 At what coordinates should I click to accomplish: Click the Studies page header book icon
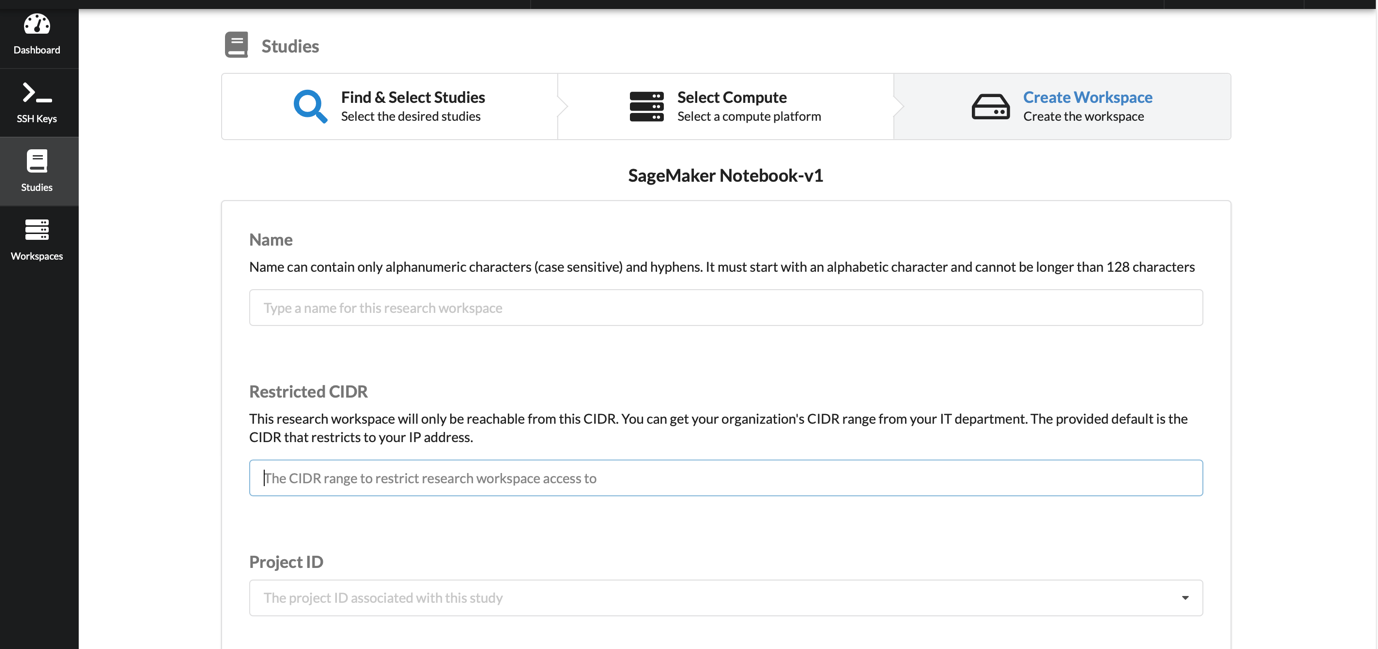point(237,45)
